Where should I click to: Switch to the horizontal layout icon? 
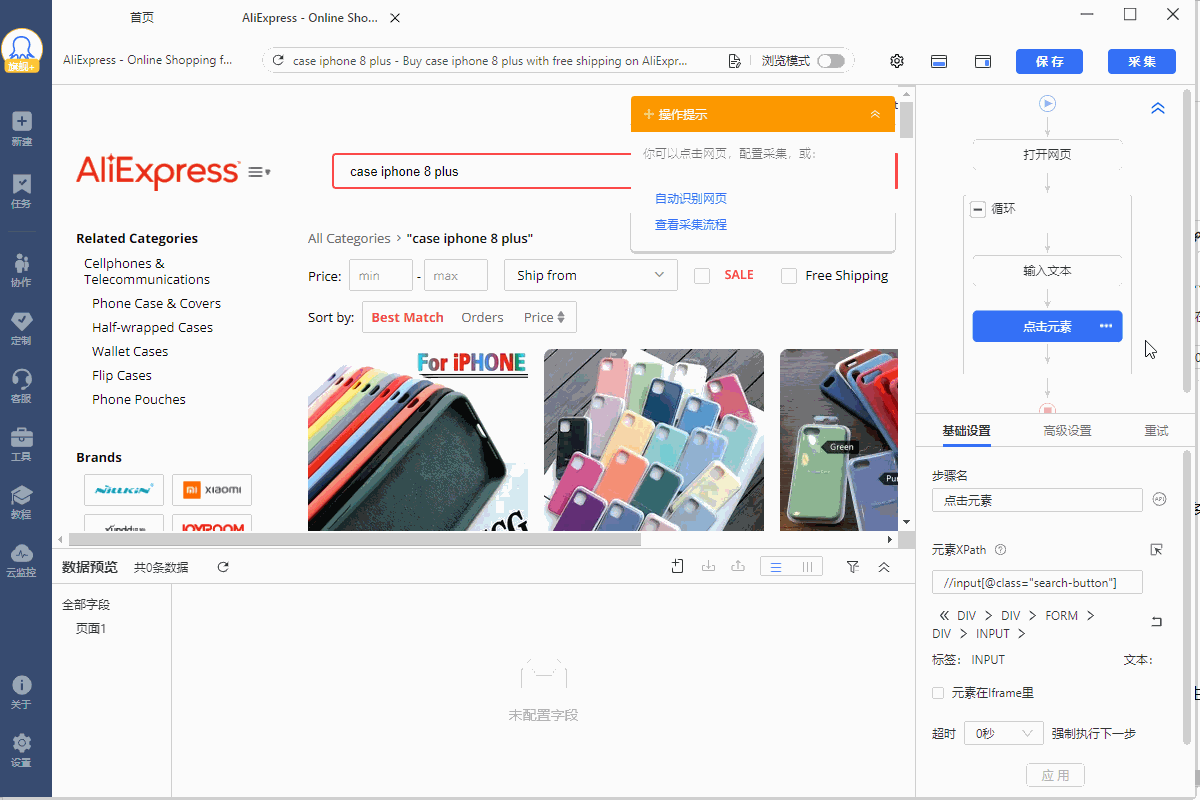pos(939,61)
